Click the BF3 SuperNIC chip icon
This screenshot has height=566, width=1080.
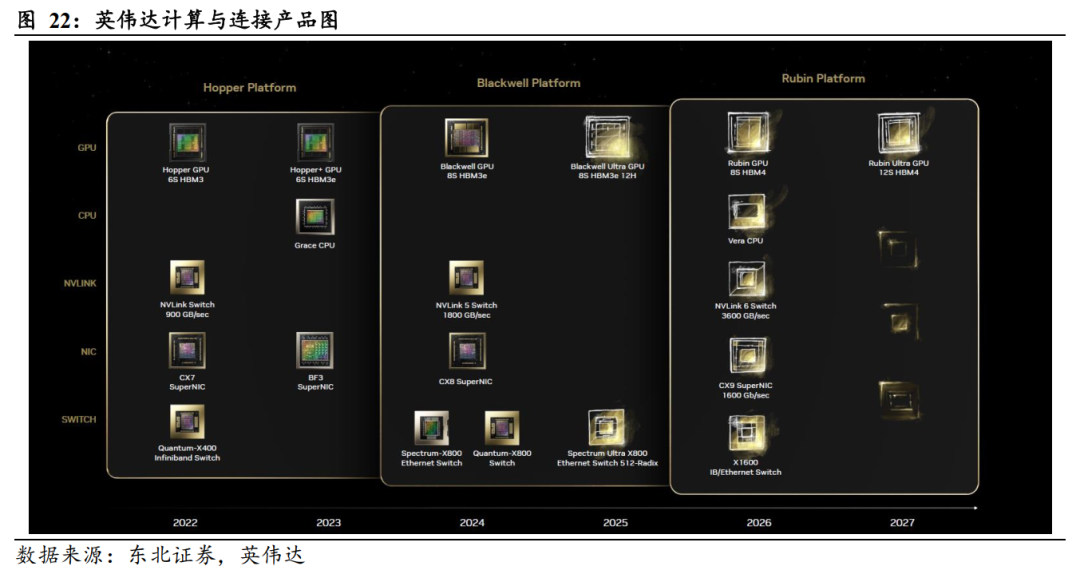click(x=315, y=350)
